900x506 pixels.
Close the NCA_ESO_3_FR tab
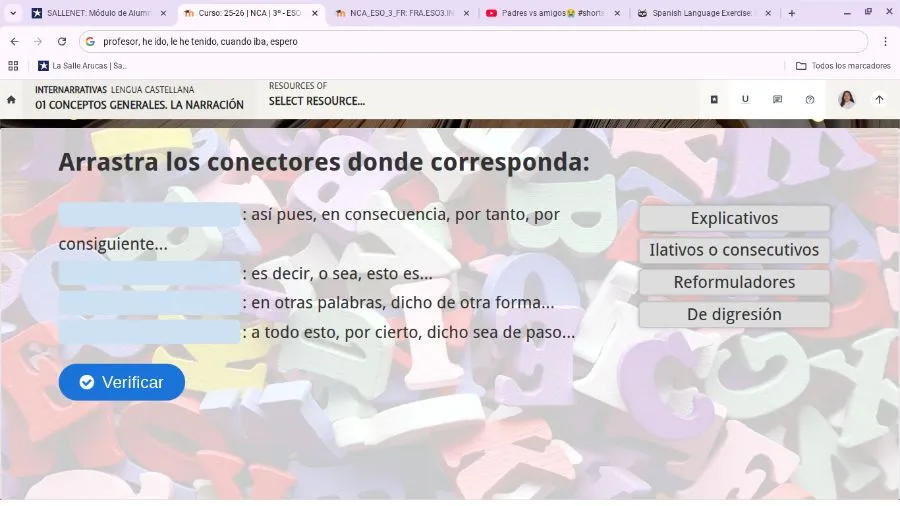(x=466, y=13)
